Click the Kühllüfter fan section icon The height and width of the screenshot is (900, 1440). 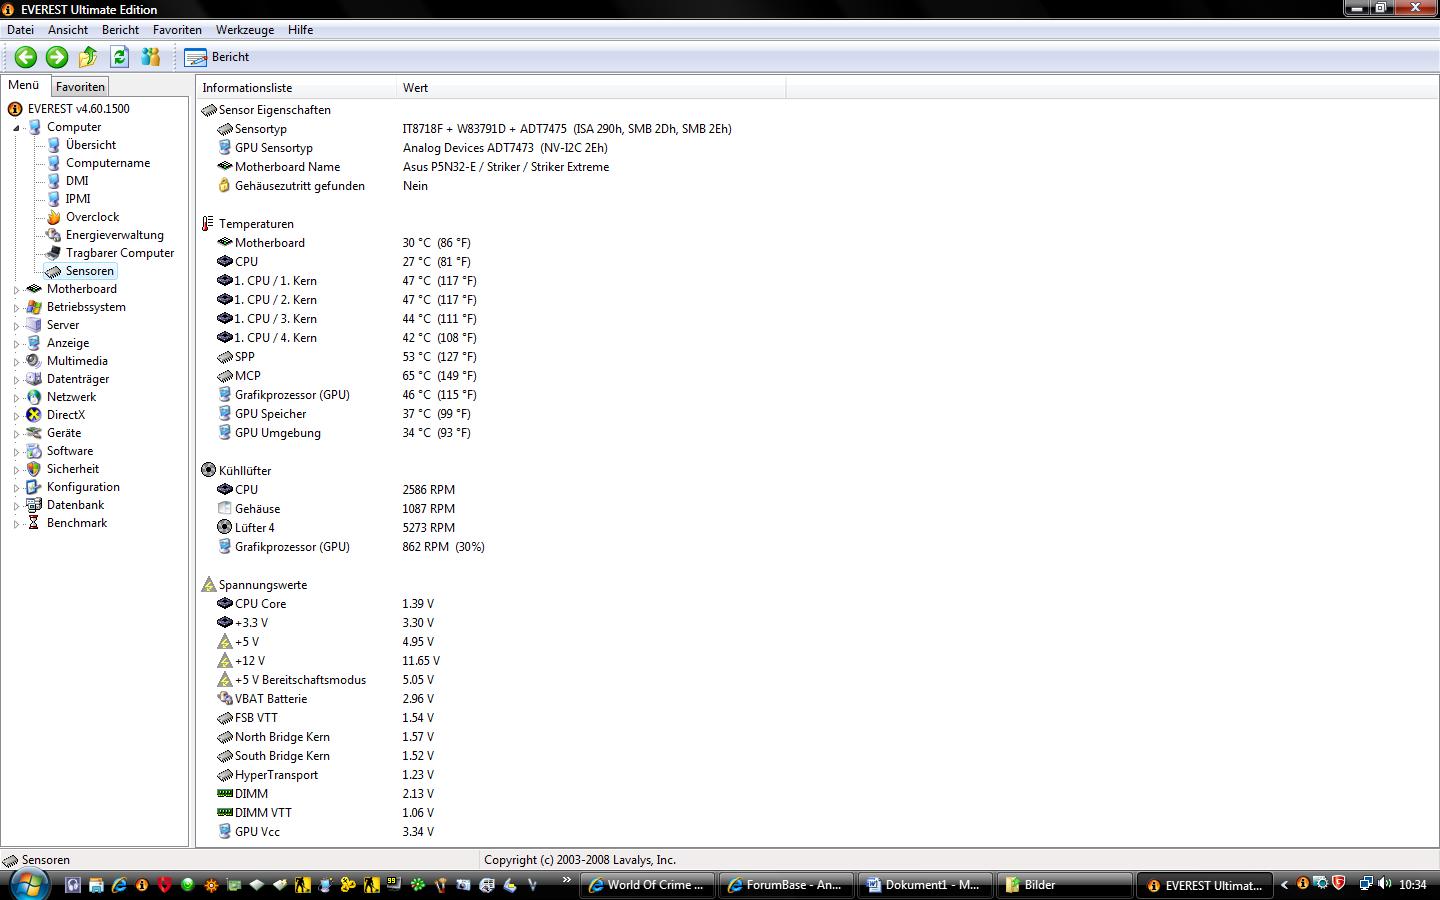click(x=209, y=470)
